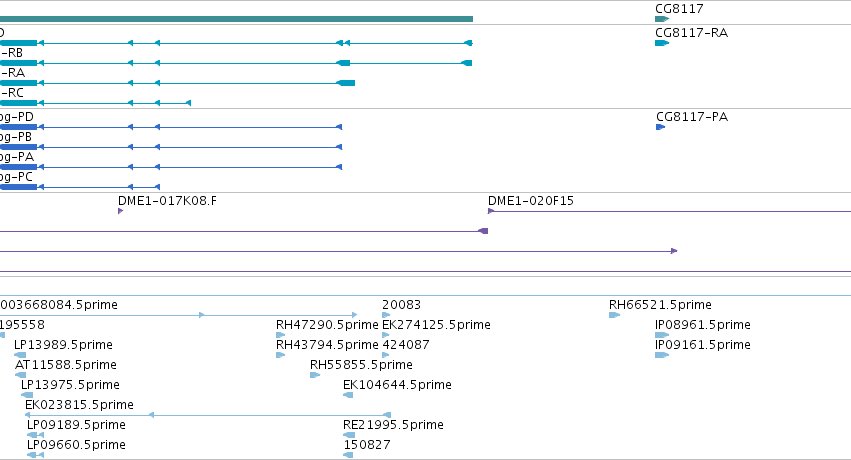This screenshot has height=460, width=851.
Task: Select the CG8117 gene label
Action: pos(679,9)
